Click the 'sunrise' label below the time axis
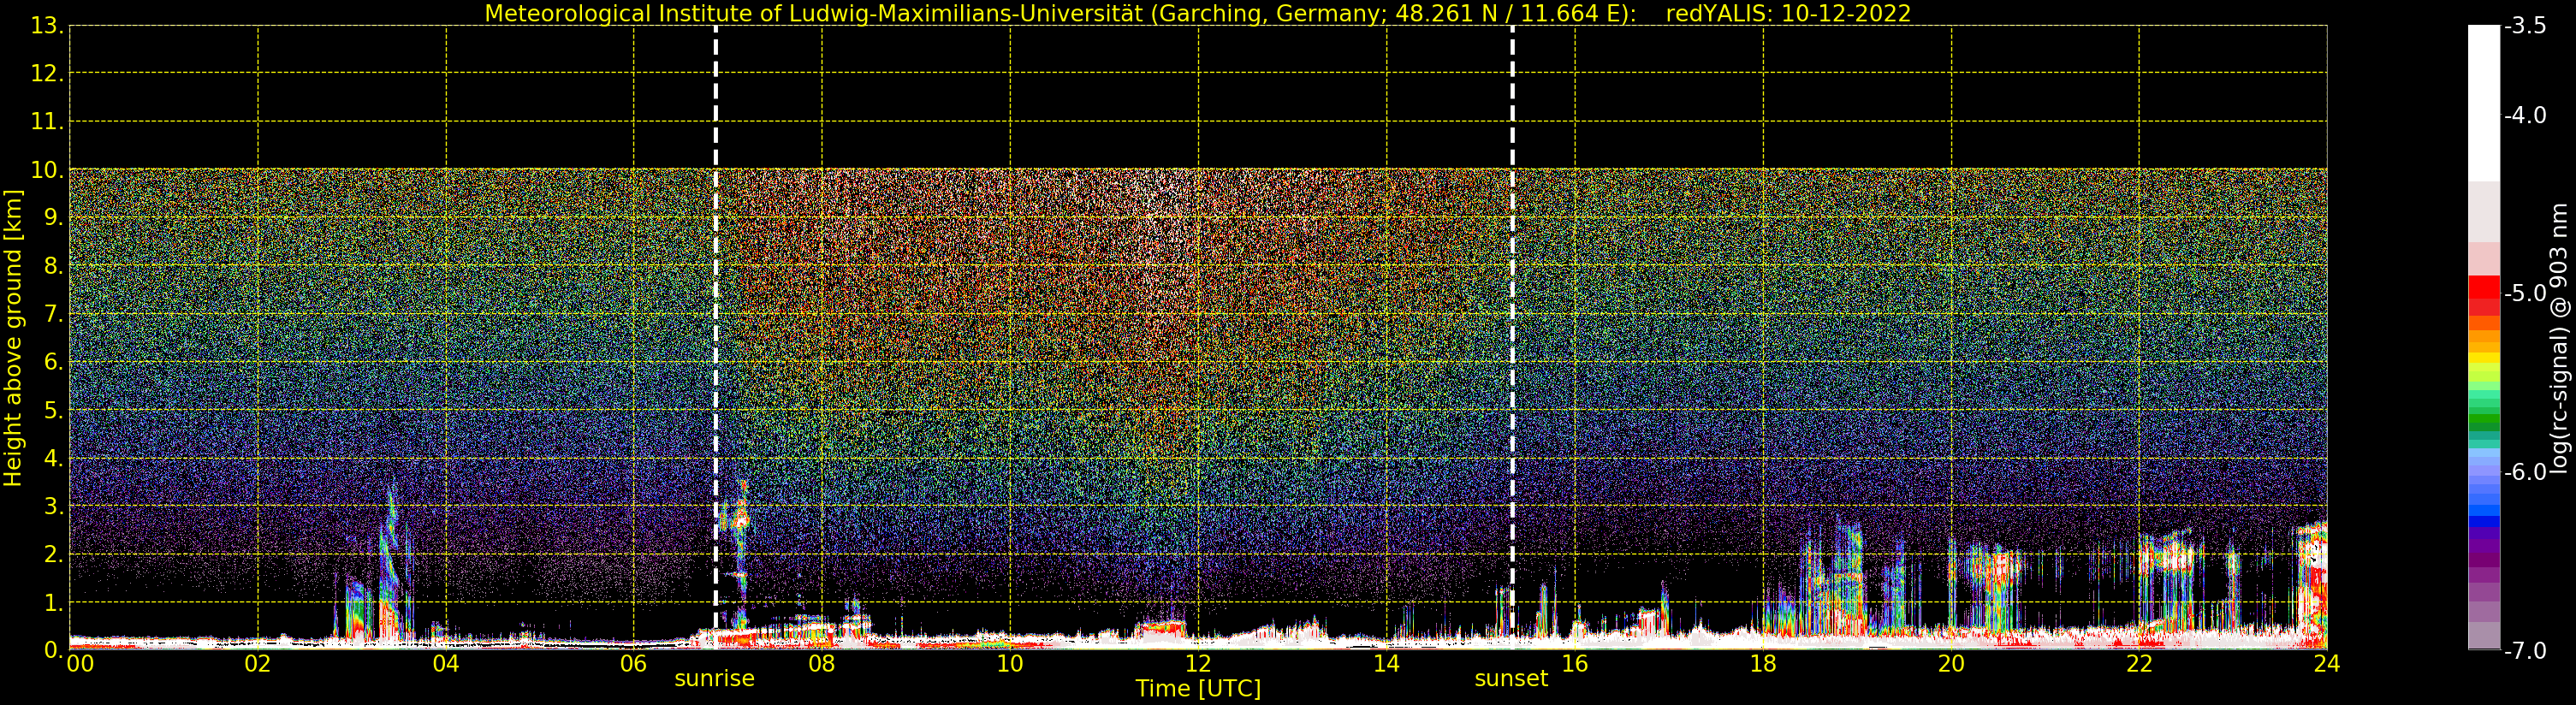The height and width of the screenshot is (705, 2576). [x=714, y=679]
